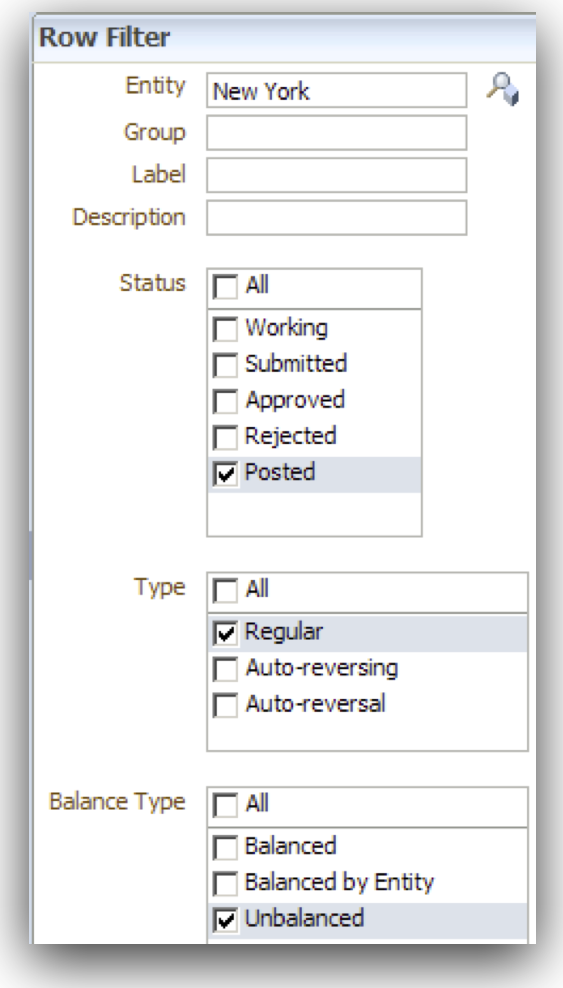
Task: Check the Status All checkbox
Action: 225,287
